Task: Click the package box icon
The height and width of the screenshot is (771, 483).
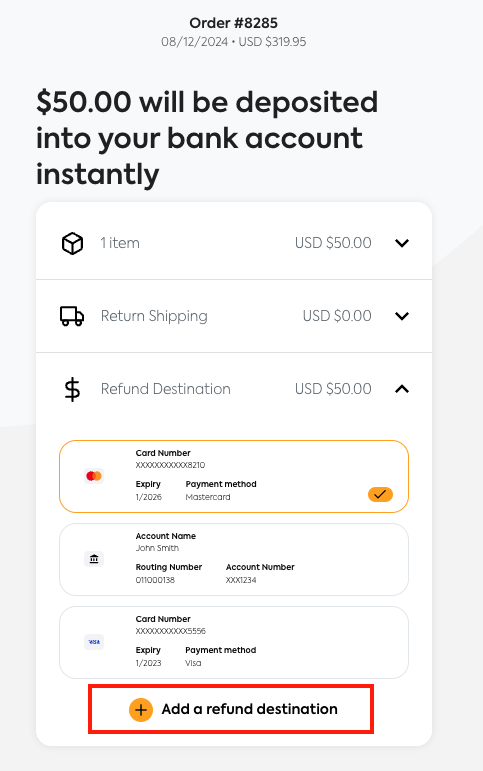Action: tap(72, 243)
